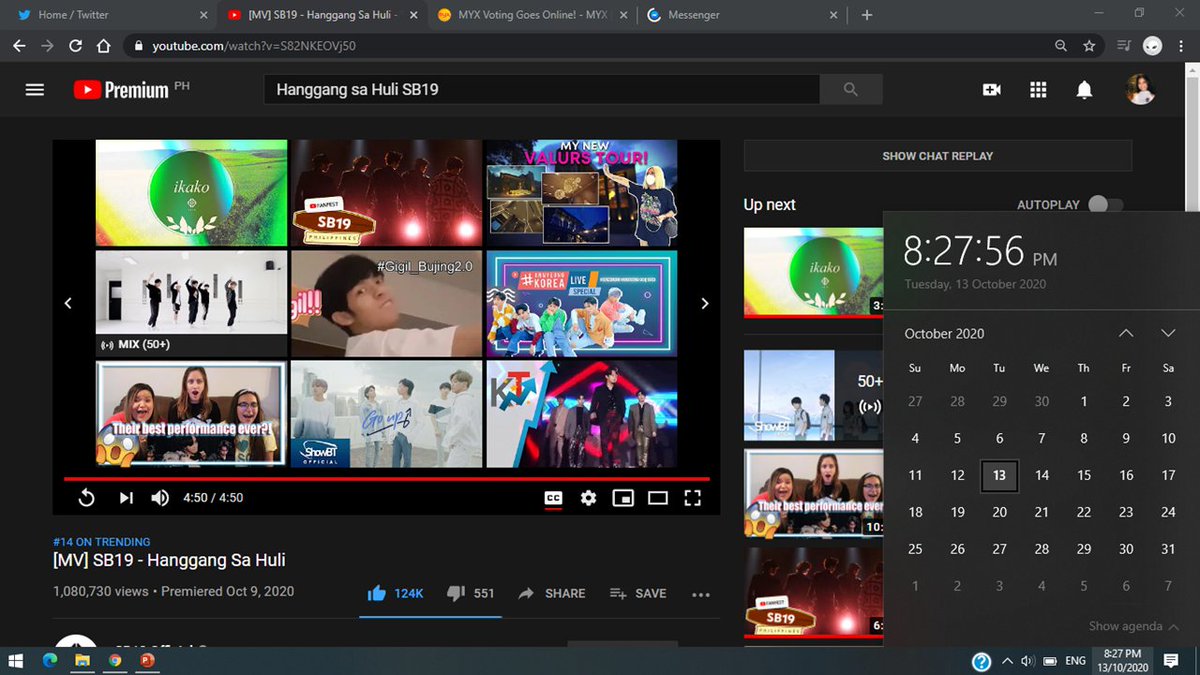Open the MY NEW VALURS TOUR thumbnail

pyautogui.click(x=581, y=192)
